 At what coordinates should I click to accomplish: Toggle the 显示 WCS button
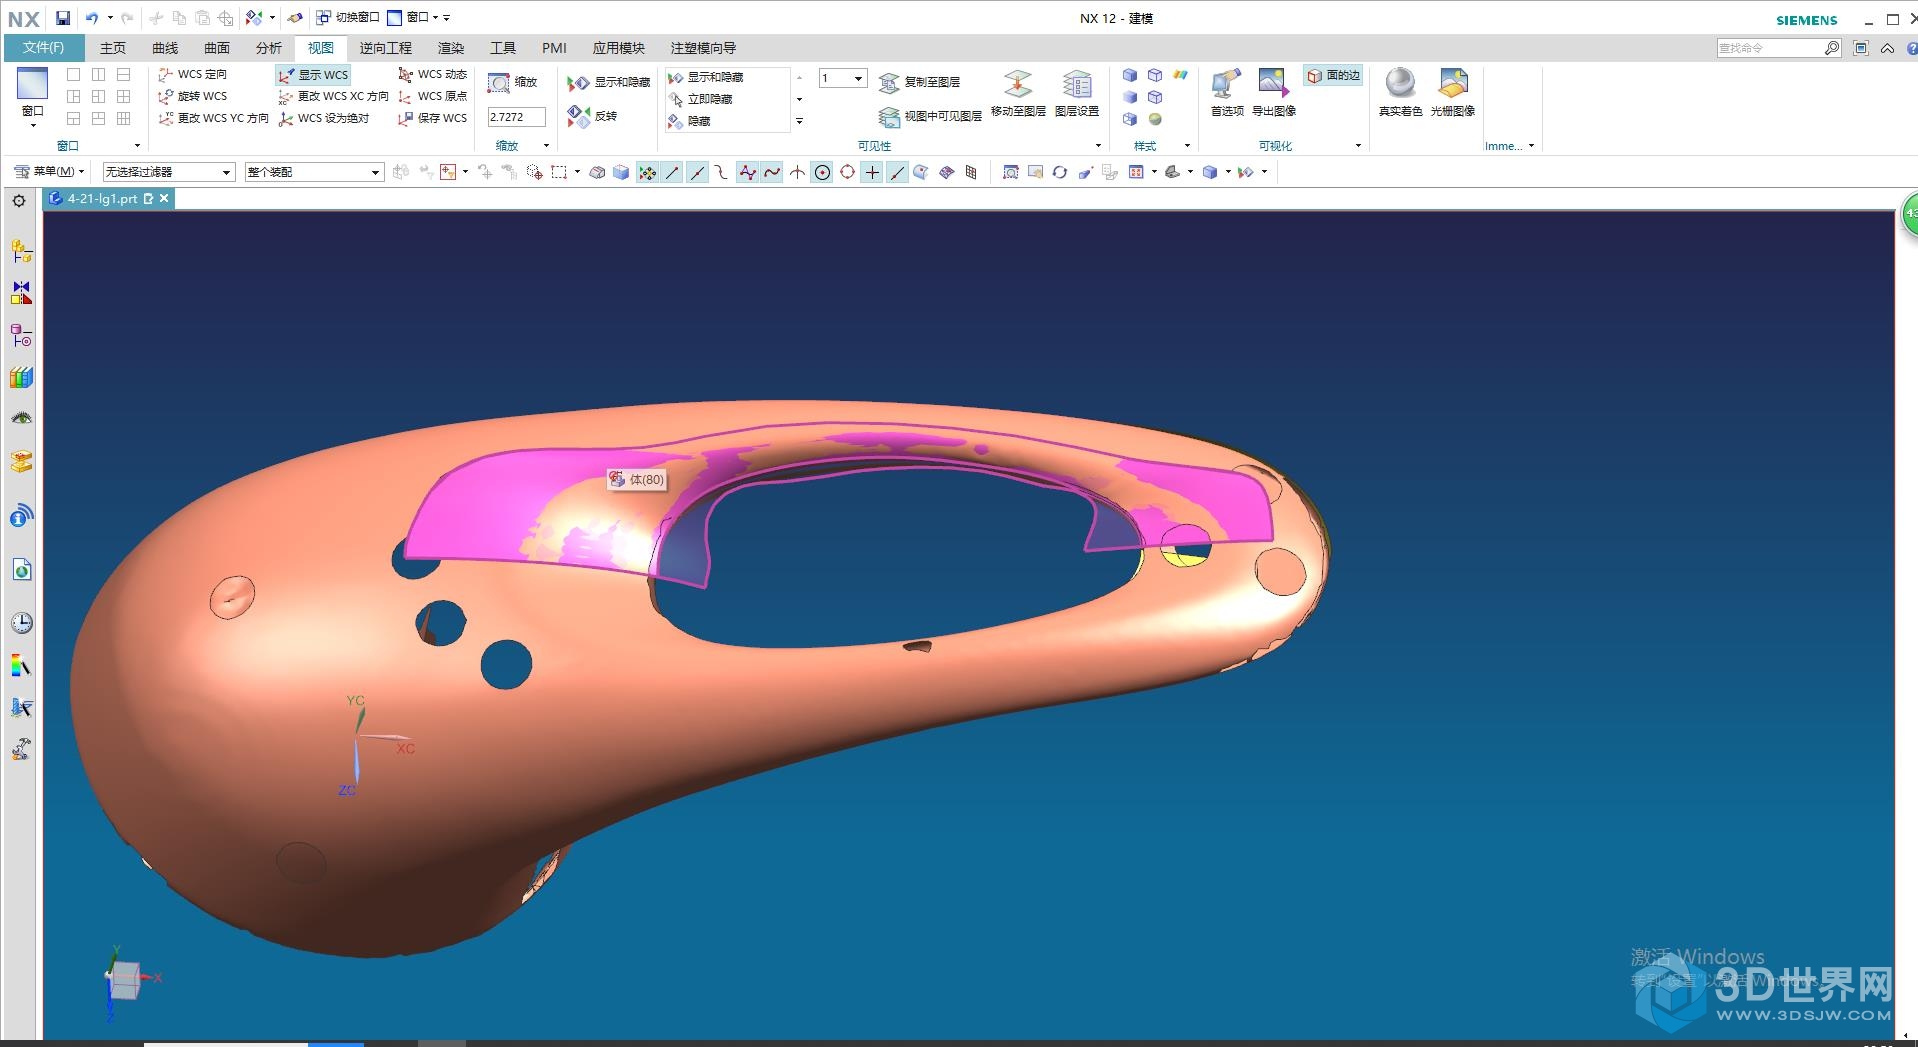click(313, 75)
